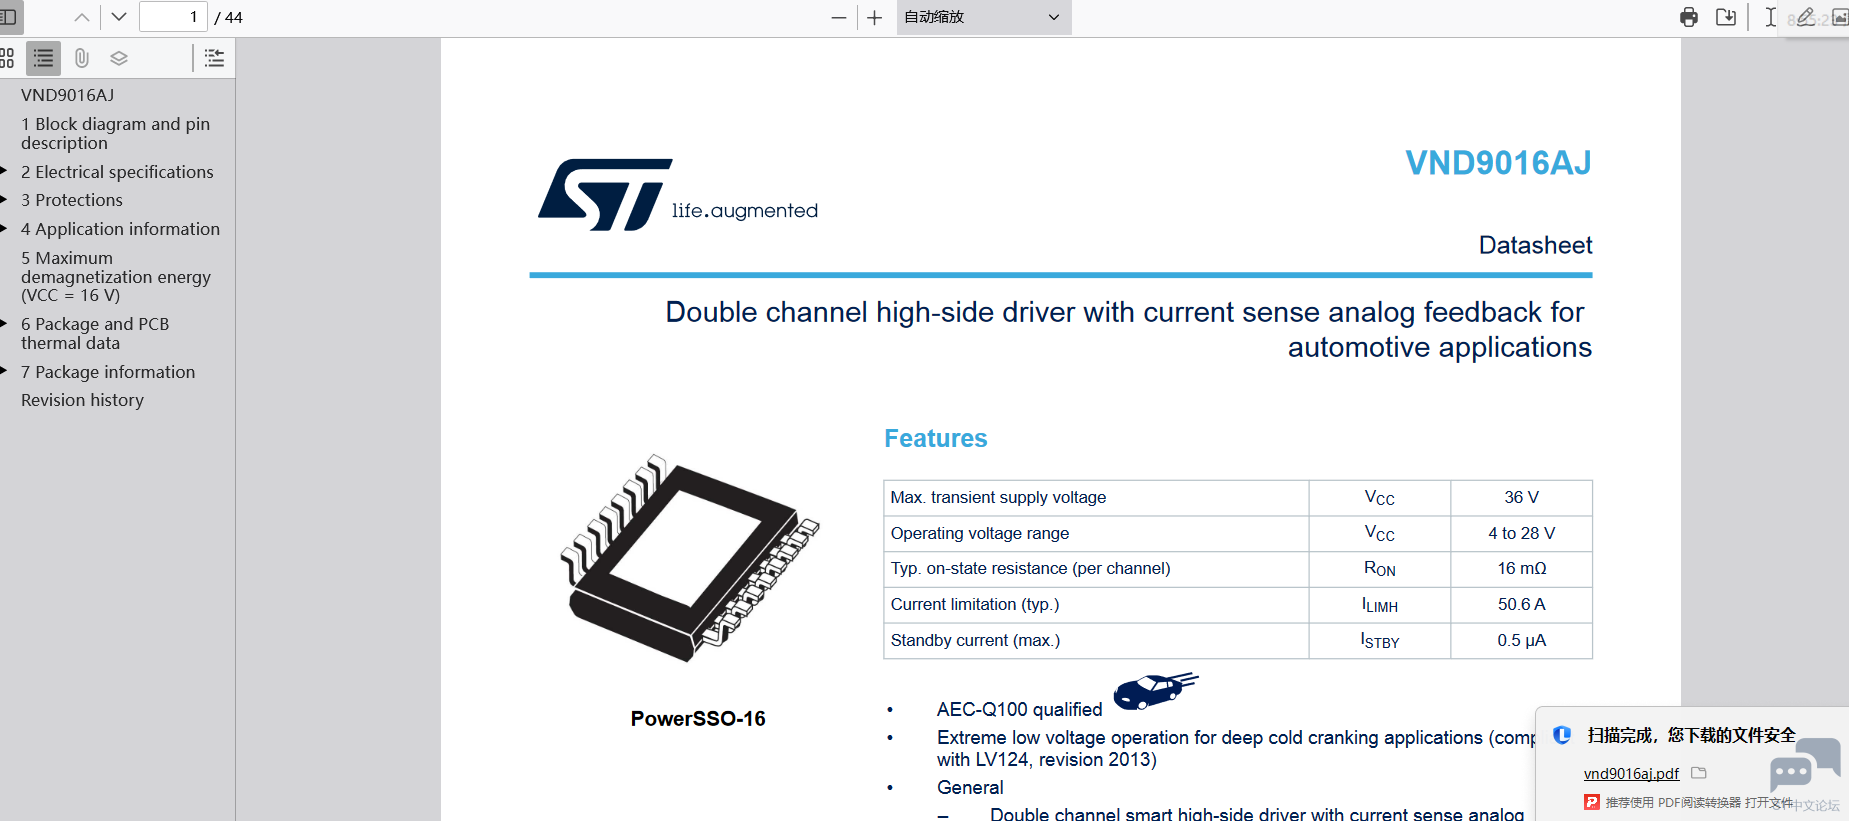Click the PowerSSO-16 chip package image
The height and width of the screenshot is (821, 1849).
point(690,557)
